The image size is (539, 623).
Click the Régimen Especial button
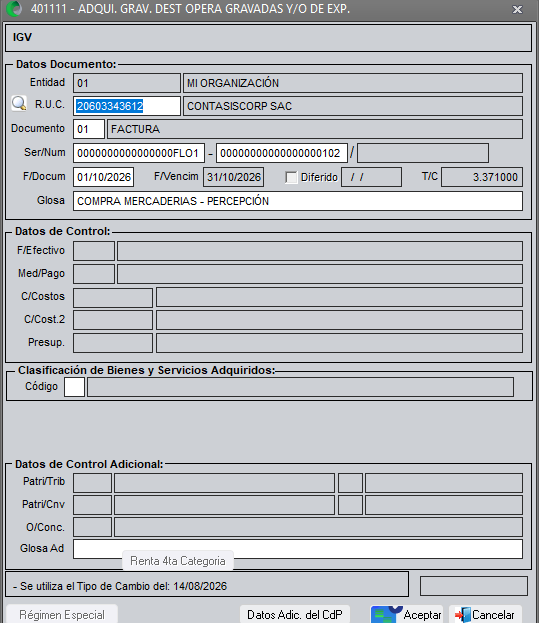tap(62, 615)
